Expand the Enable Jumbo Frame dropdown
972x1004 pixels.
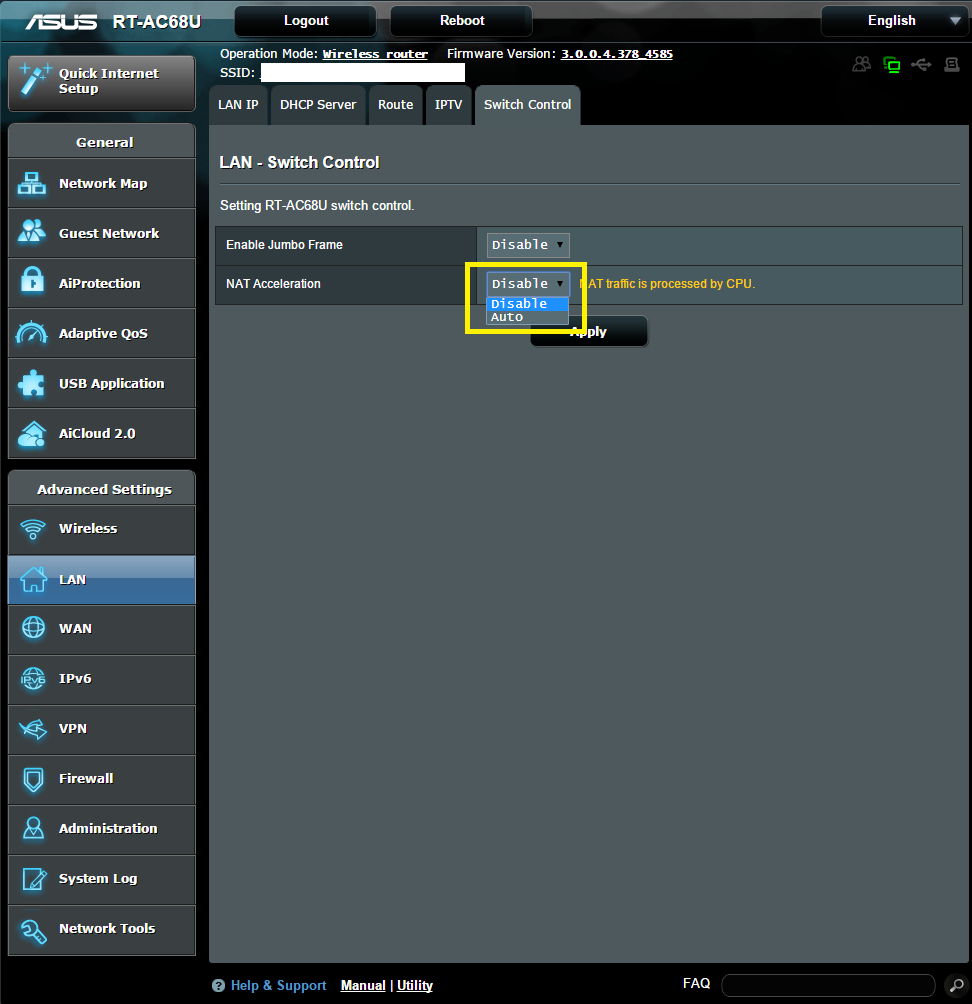[x=528, y=245]
